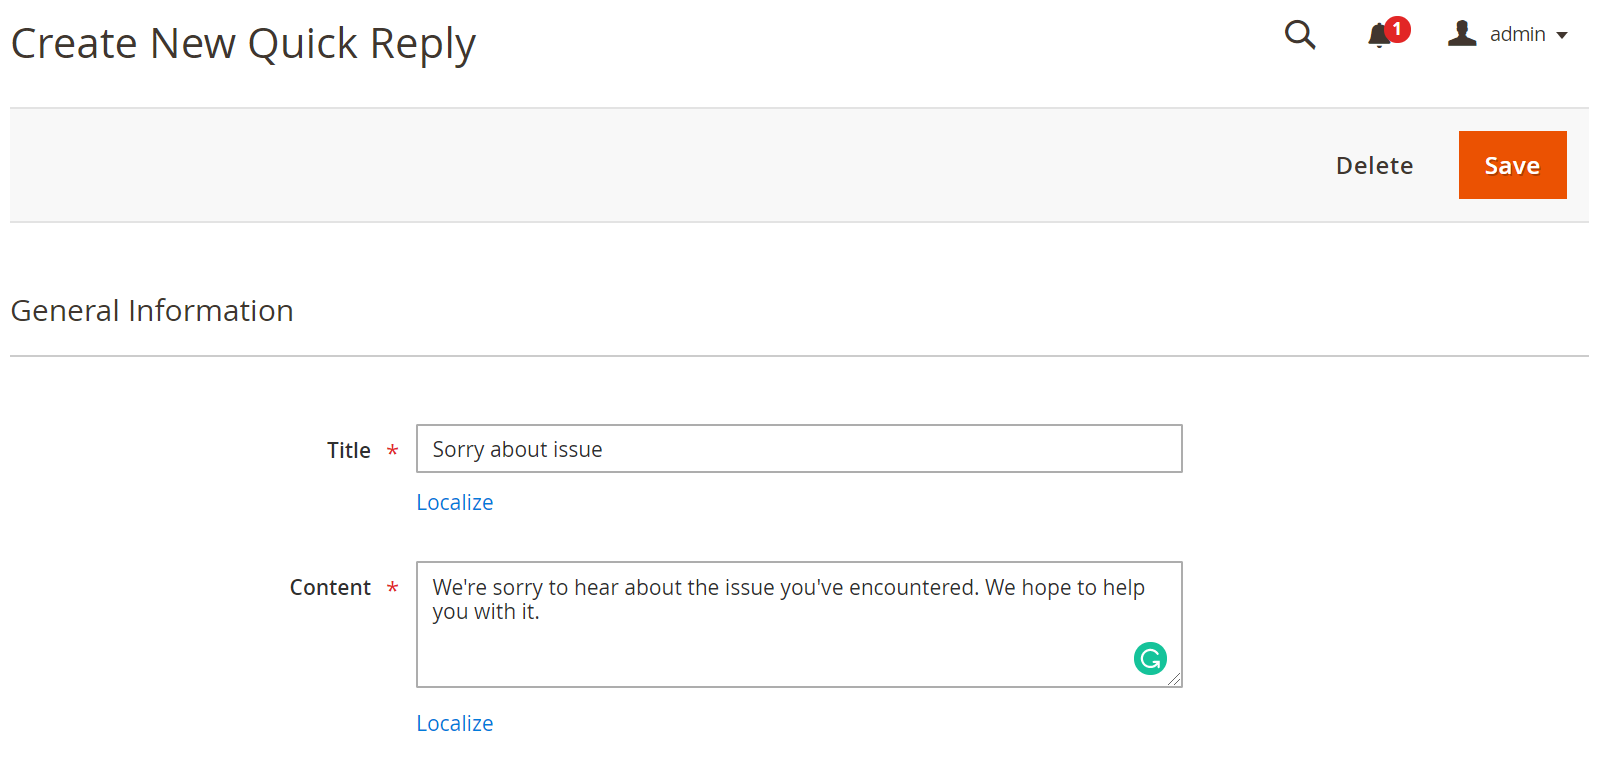Open search with the magnifier icon

(1300, 35)
